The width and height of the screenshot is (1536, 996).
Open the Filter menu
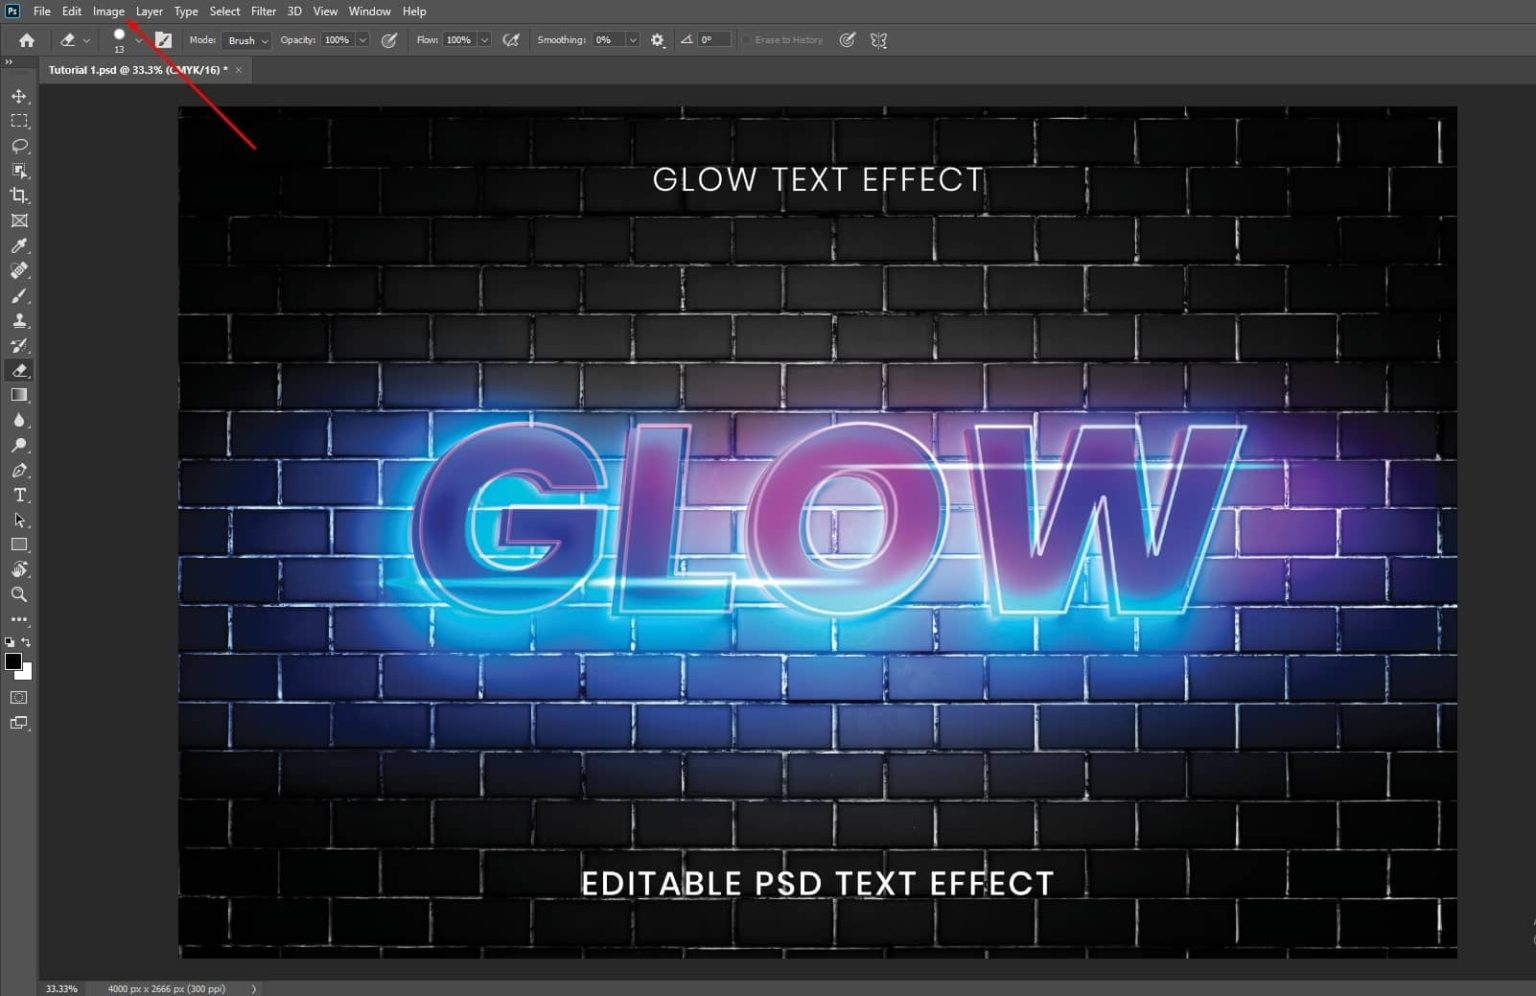[263, 11]
